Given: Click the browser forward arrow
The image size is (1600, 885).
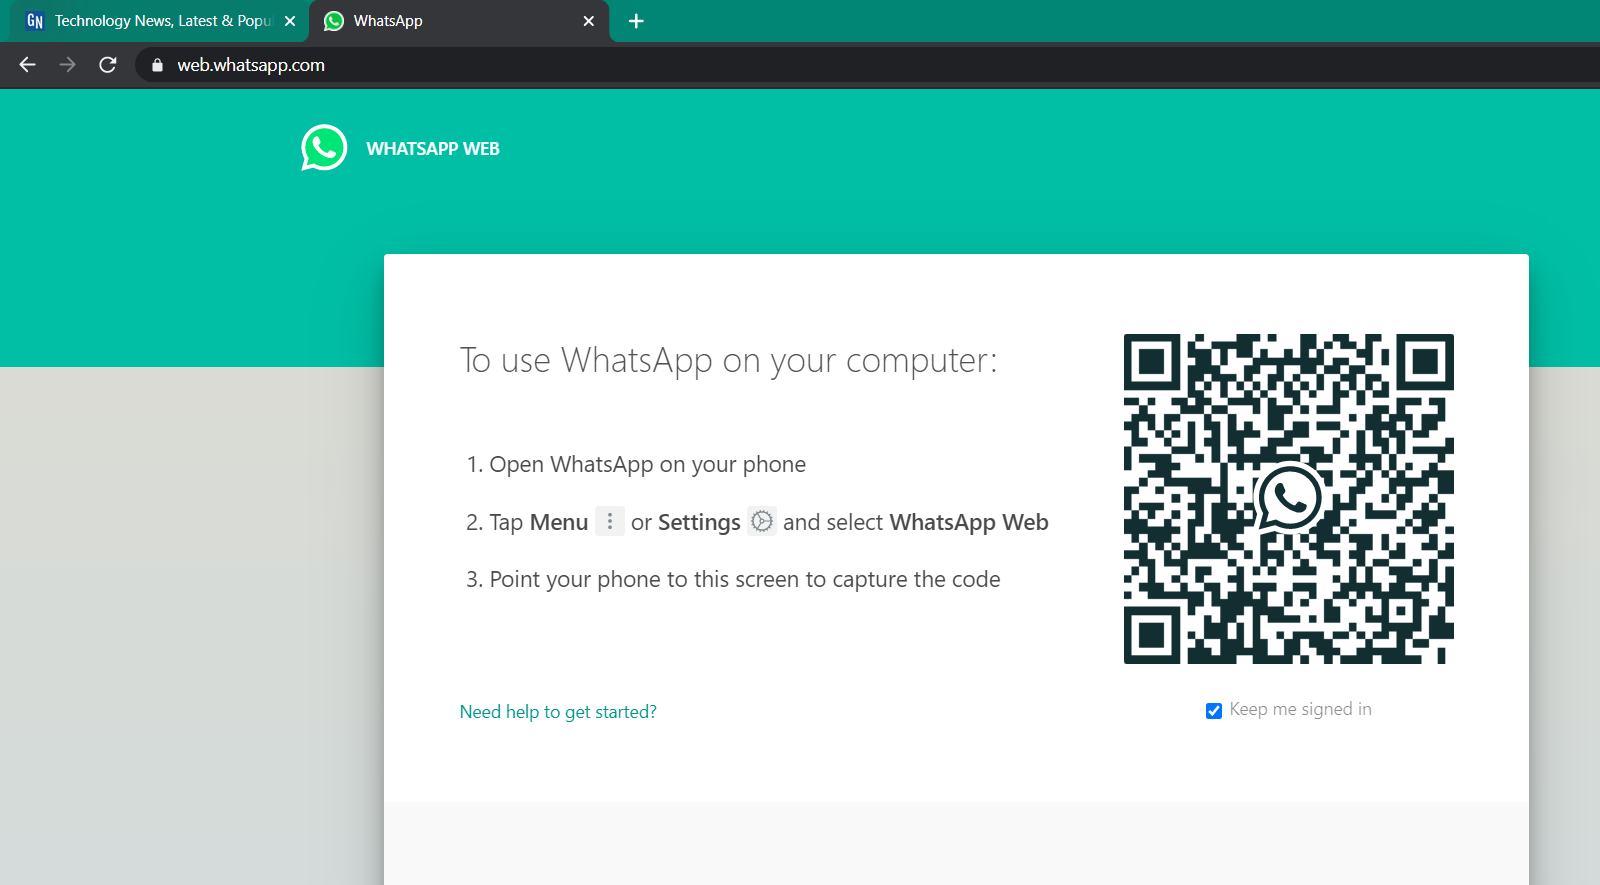Looking at the screenshot, I should coord(67,65).
